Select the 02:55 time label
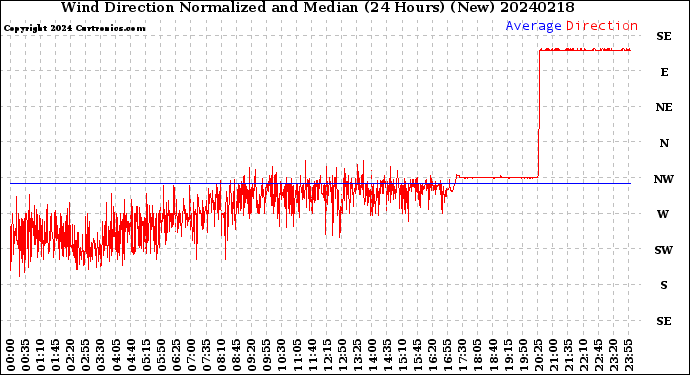The image size is (690, 375). point(86,355)
